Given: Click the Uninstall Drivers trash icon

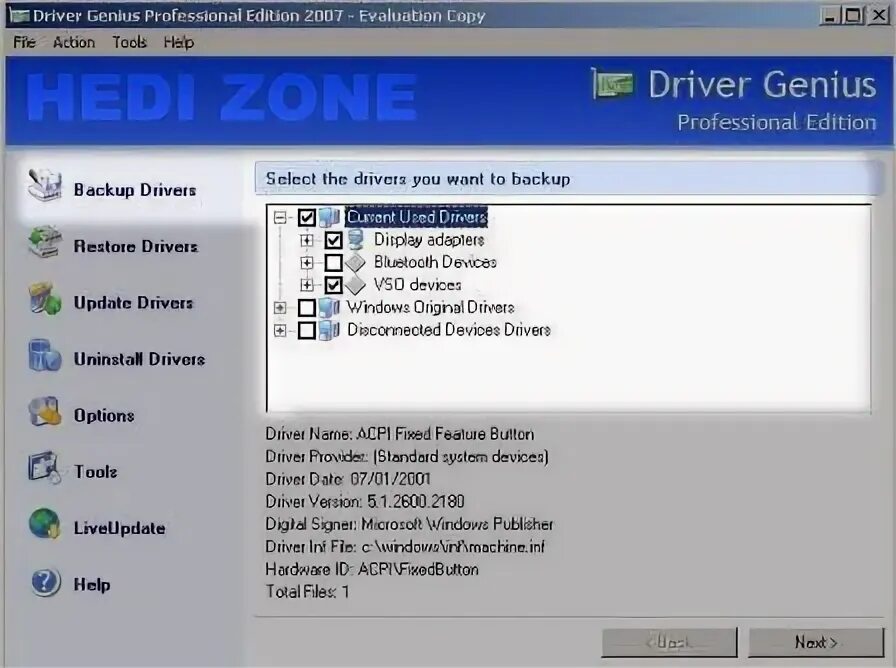Looking at the screenshot, I should (x=44, y=355).
